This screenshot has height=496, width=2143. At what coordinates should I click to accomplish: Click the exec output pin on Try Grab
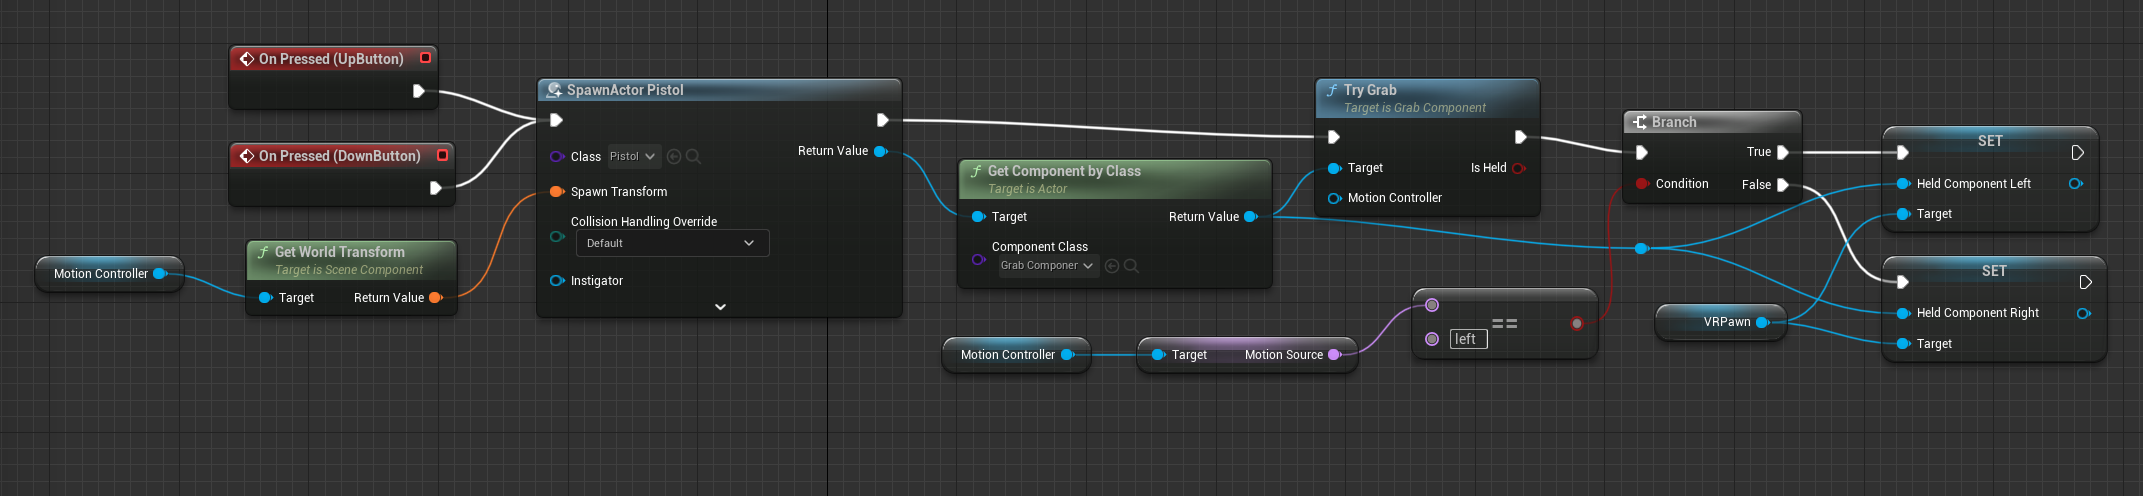(1521, 137)
